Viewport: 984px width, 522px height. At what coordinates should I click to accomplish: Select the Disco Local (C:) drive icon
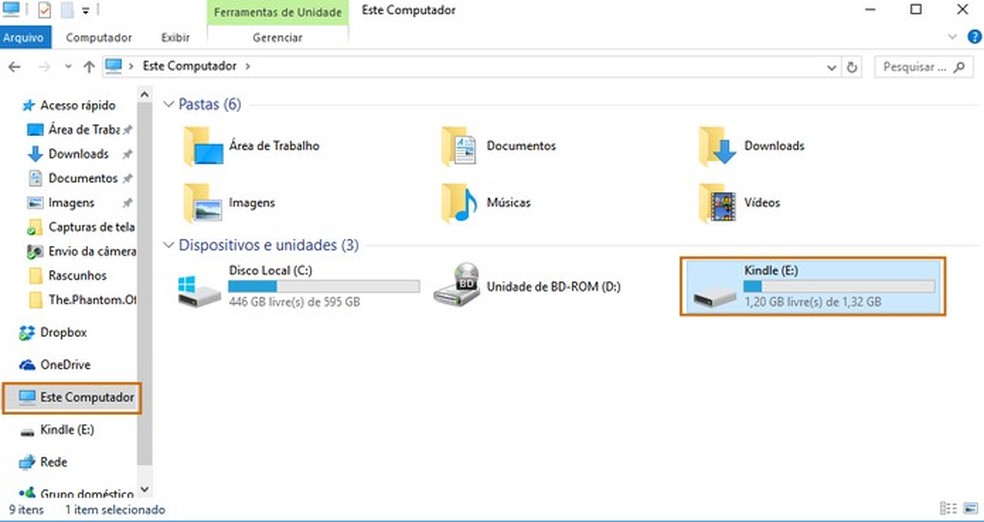(x=199, y=290)
